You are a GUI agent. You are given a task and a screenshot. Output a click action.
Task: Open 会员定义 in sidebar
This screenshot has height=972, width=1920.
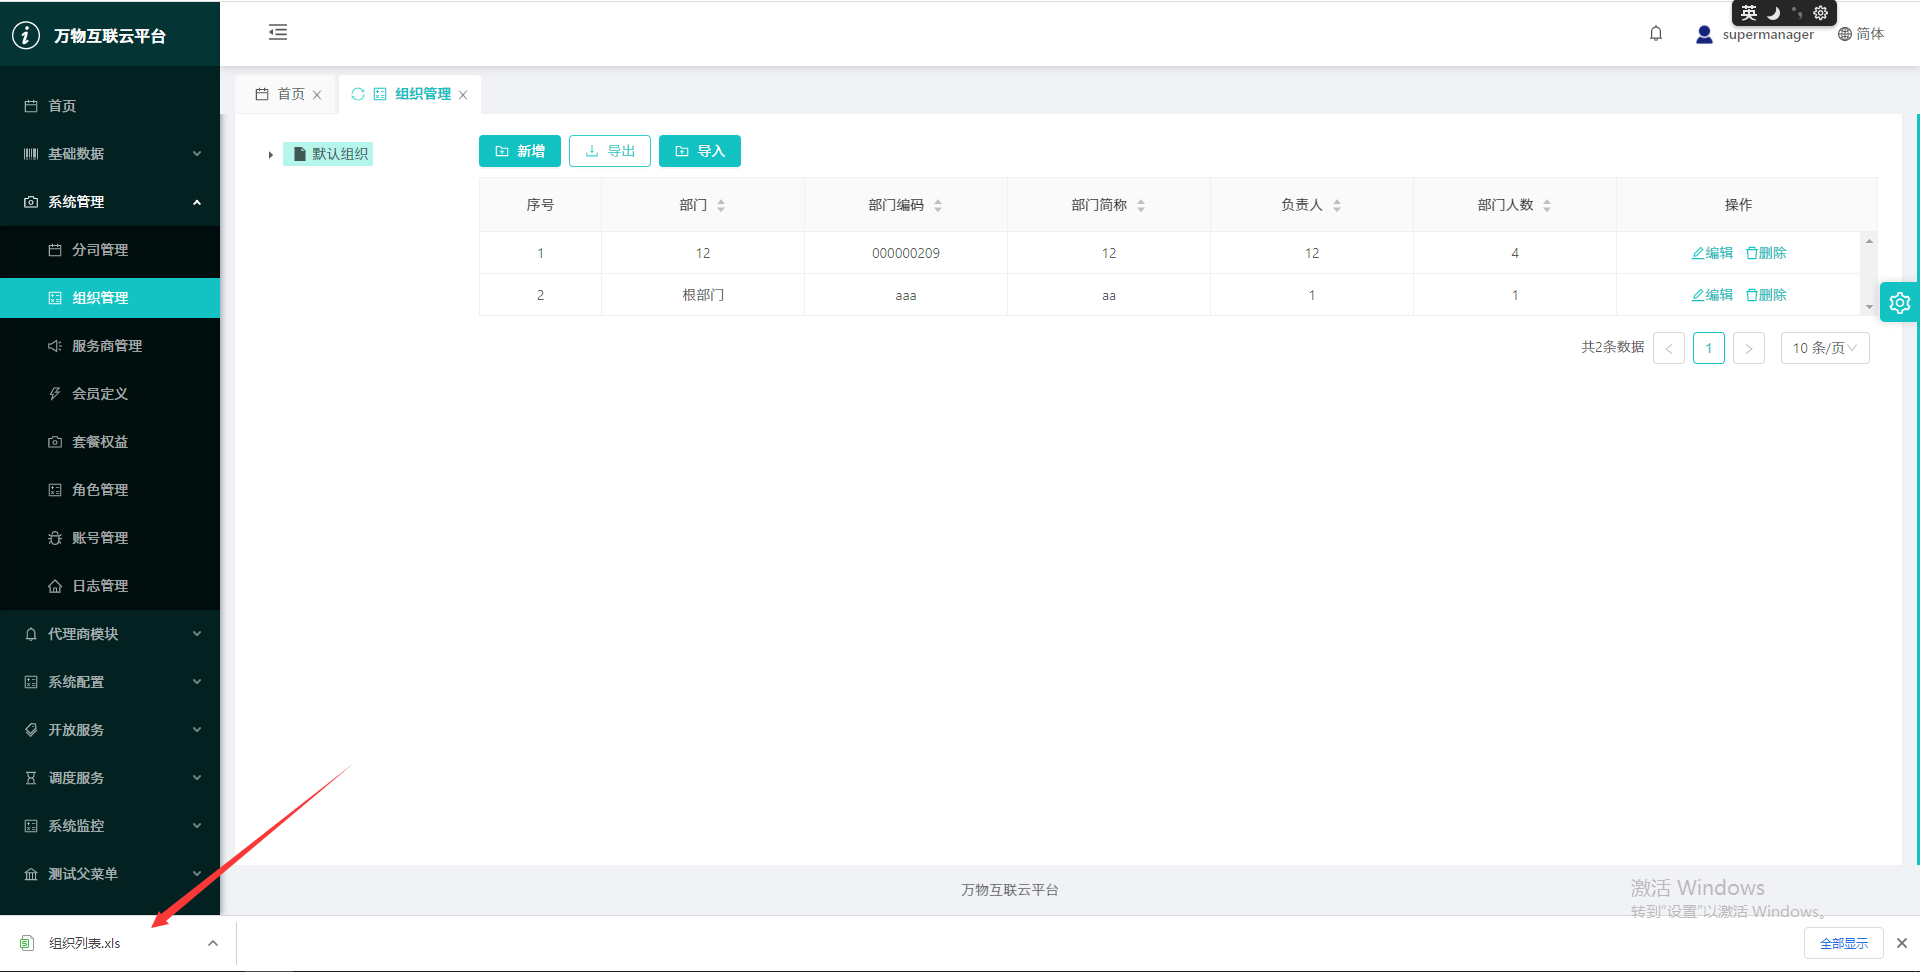click(x=110, y=394)
